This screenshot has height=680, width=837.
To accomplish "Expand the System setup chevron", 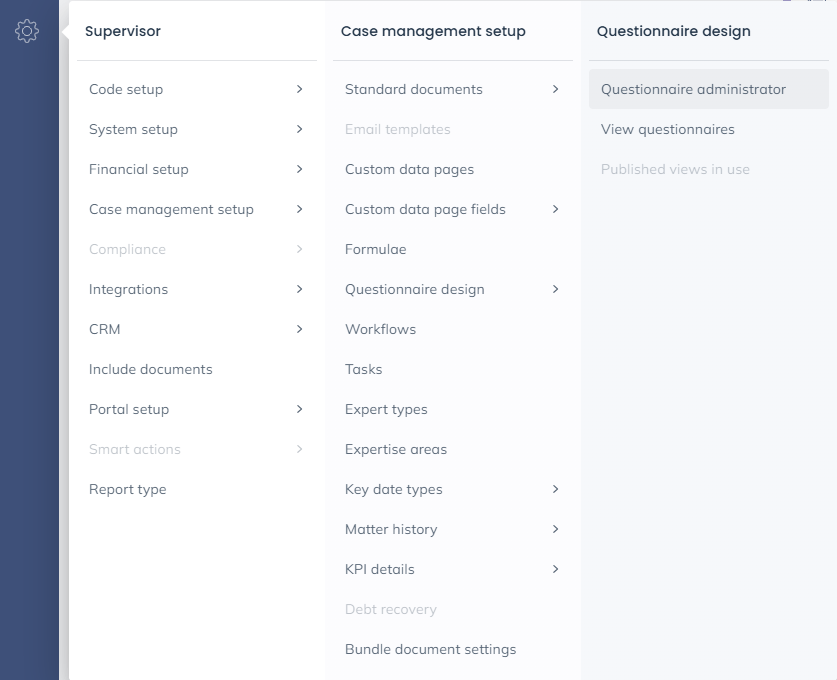I will [299, 129].
